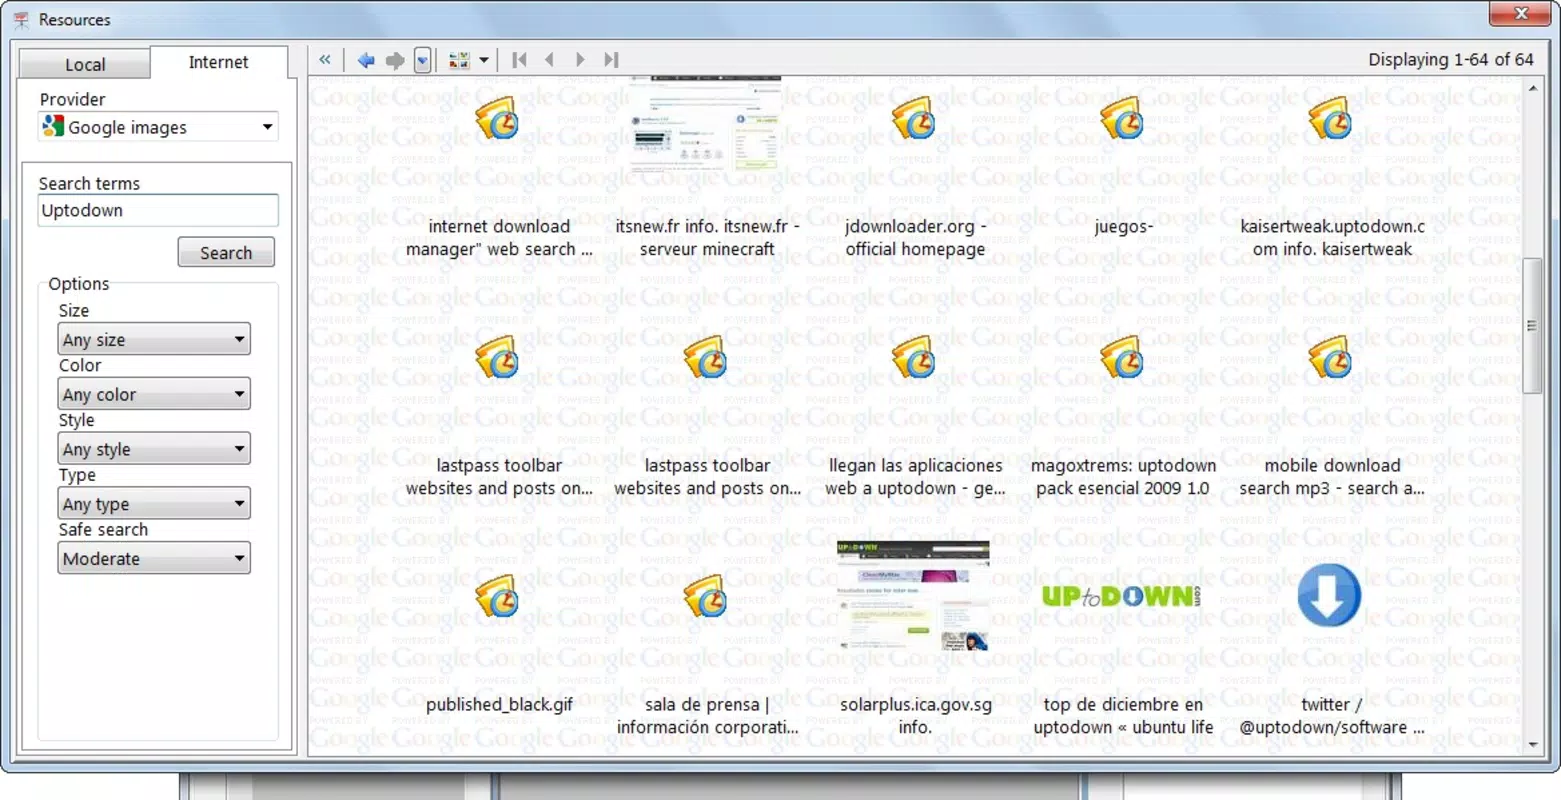This screenshot has width=1561, height=800.
Task: Jump to last page of results
Action: (611, 60)
